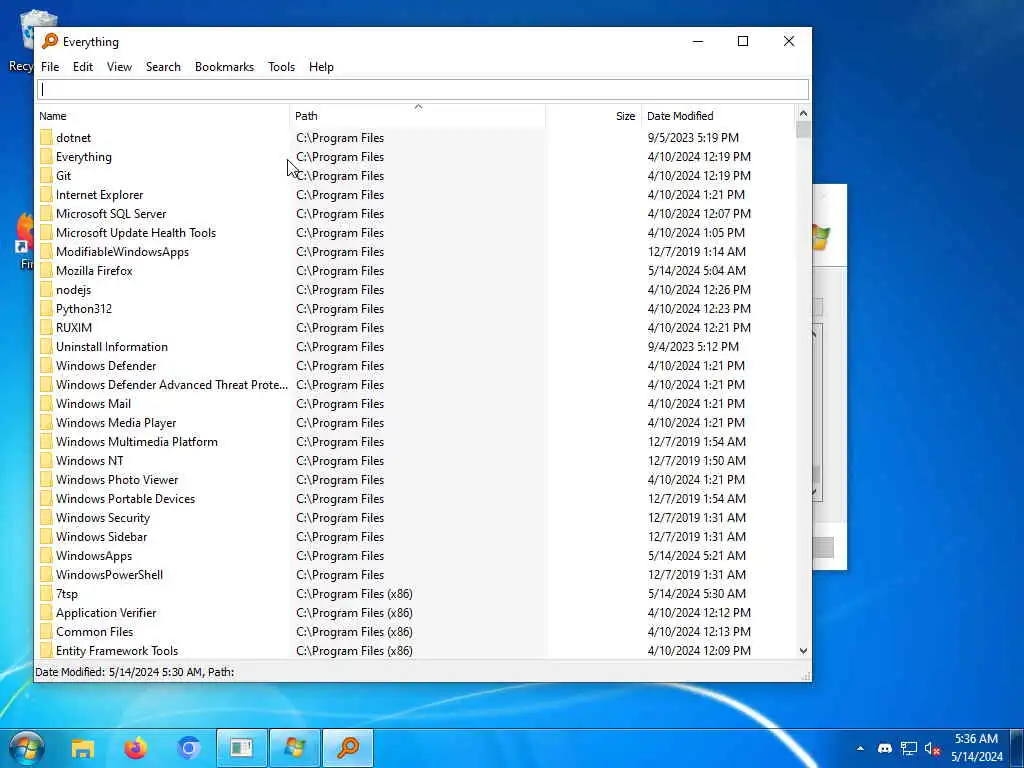This screenshot has height=768, width=1024.
Task: Click the results scrollbar up arrow
Action: click(803, 114)
